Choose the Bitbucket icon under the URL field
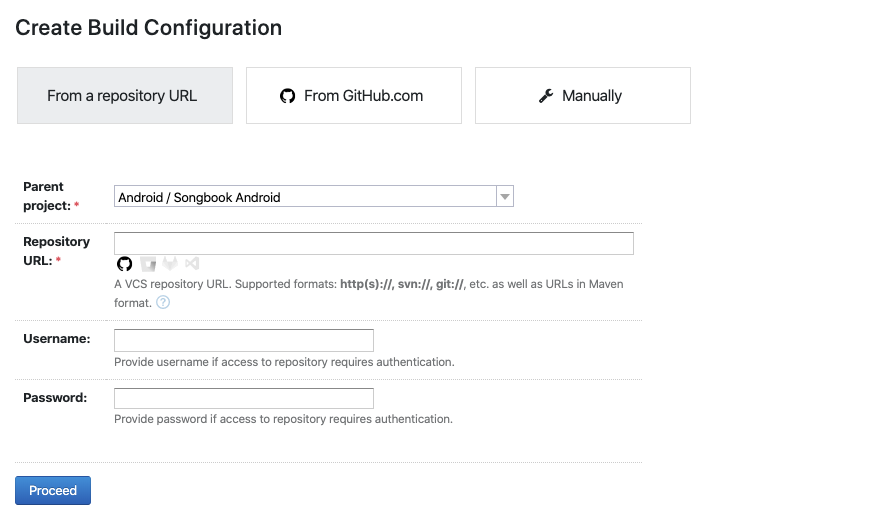Screen dimensions: 882x524 tap(148, 263)
